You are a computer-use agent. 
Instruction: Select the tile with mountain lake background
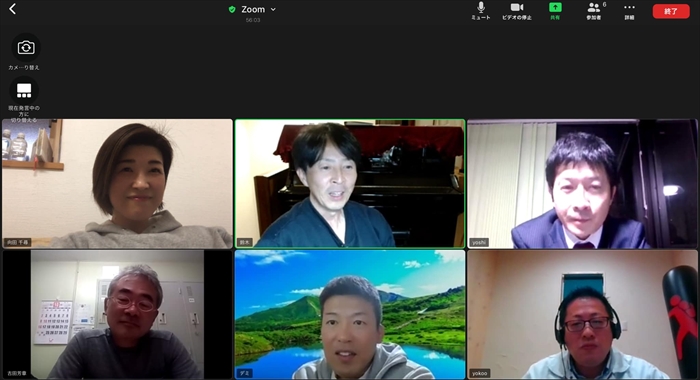[350, 314]
